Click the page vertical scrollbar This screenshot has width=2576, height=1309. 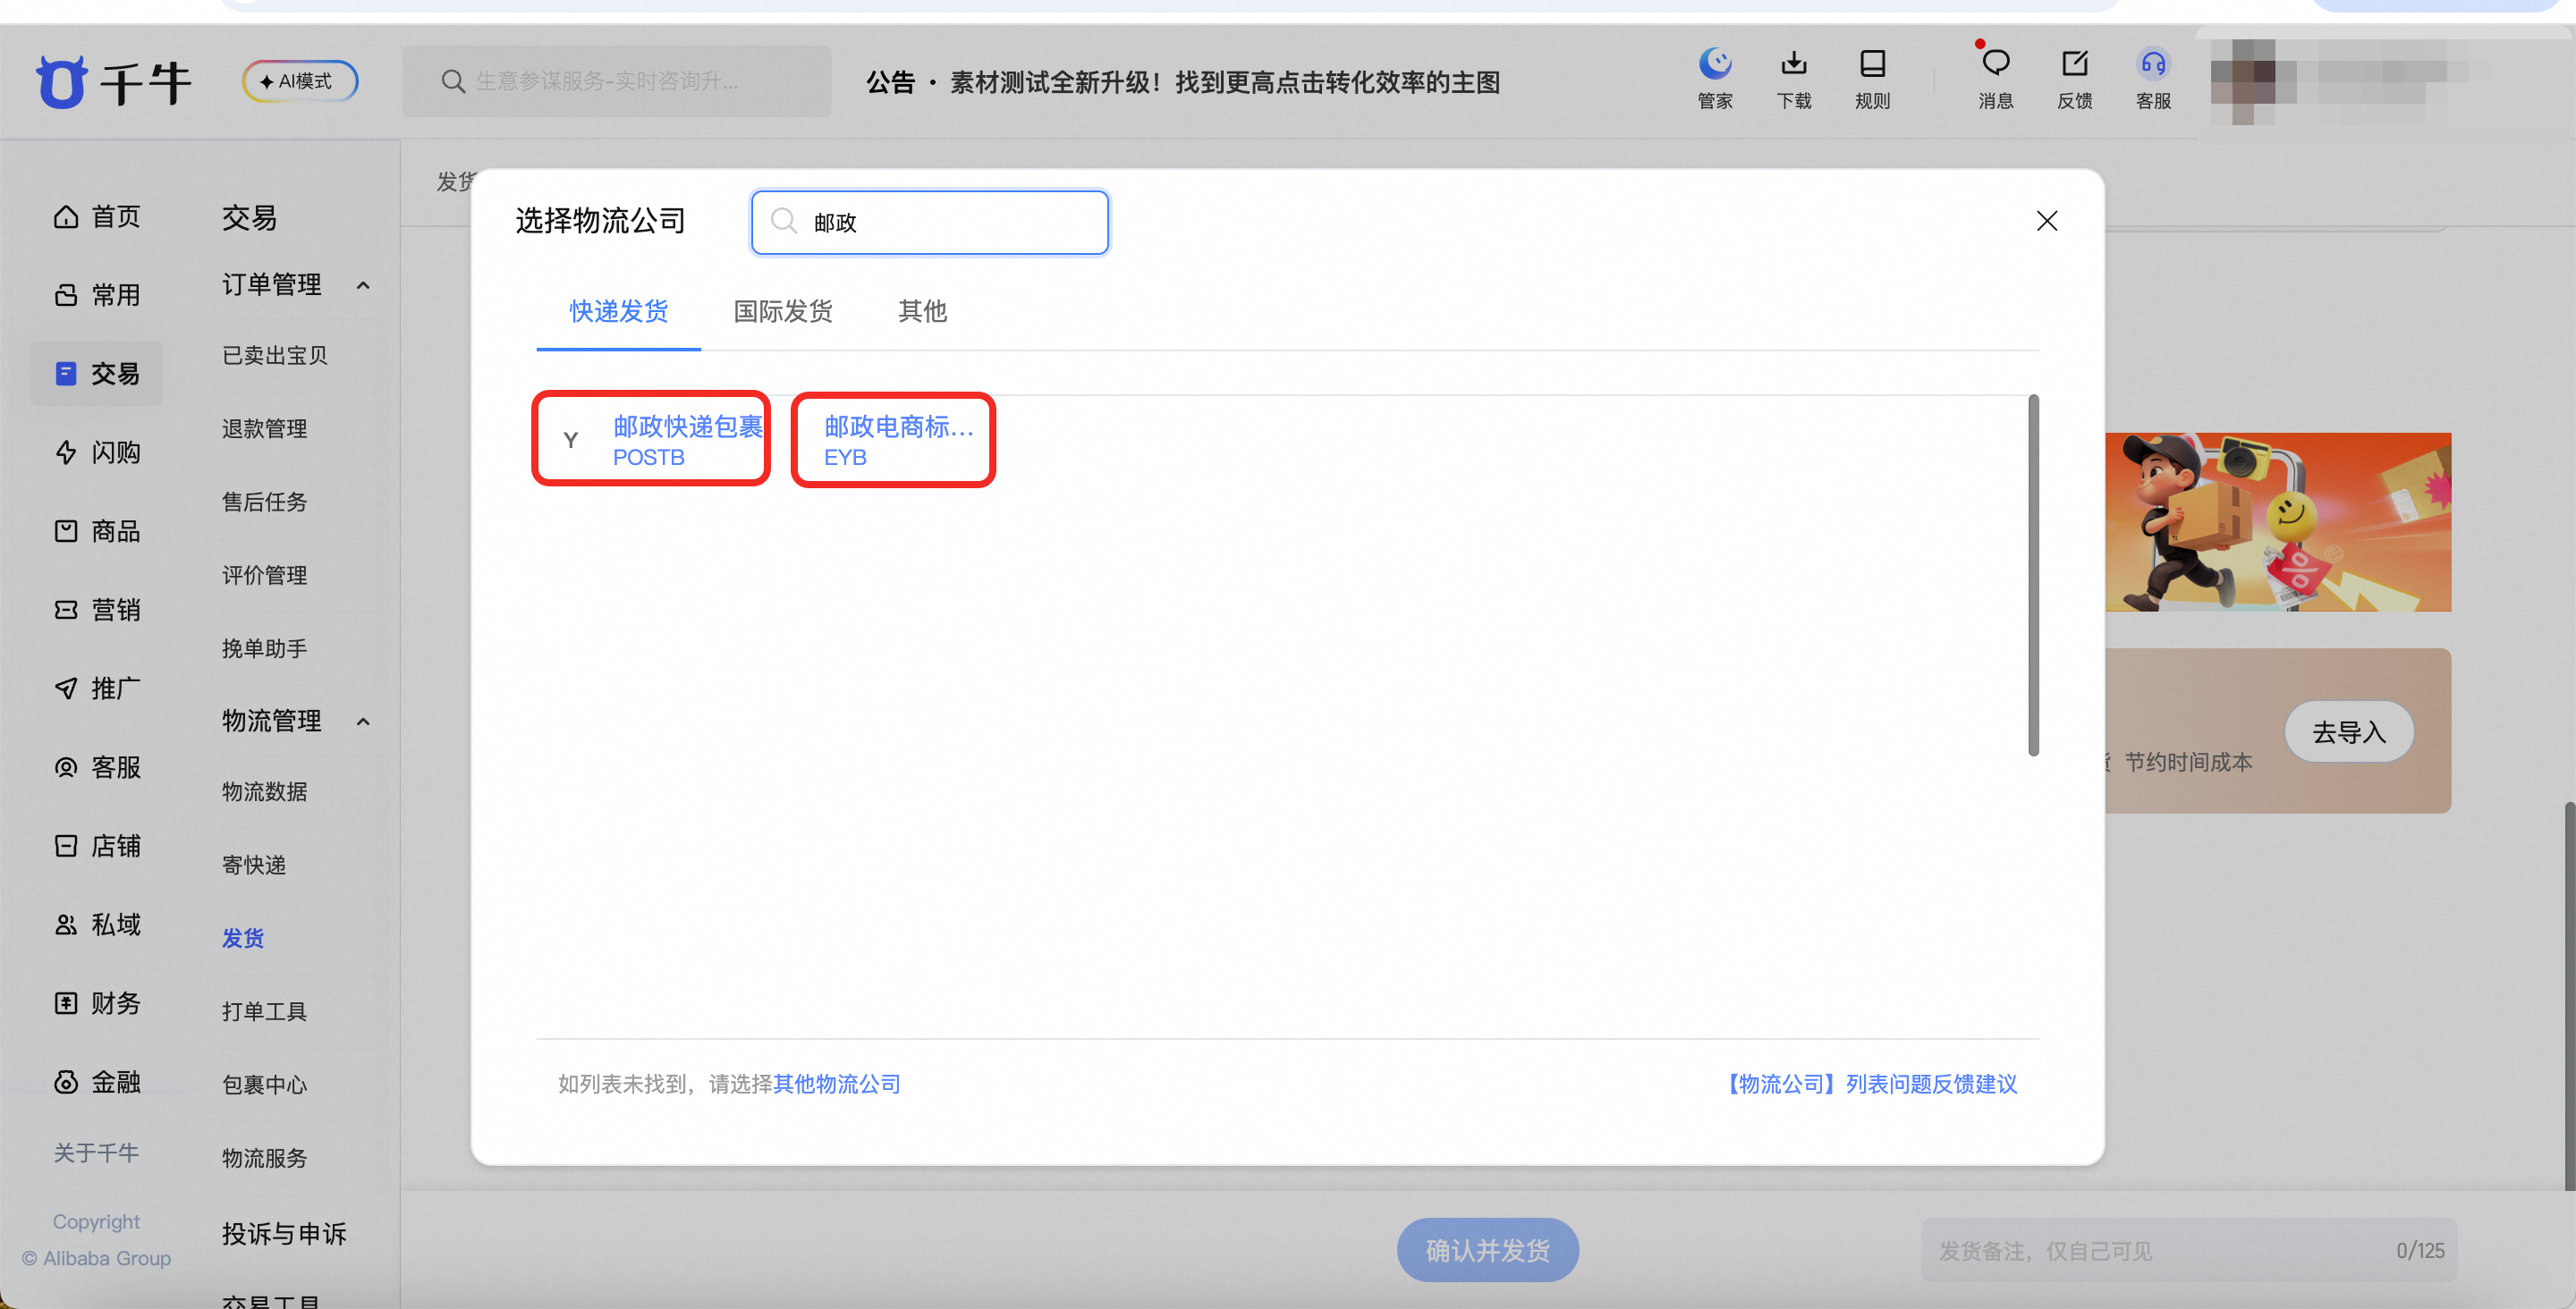click(x=2569, y=995)
